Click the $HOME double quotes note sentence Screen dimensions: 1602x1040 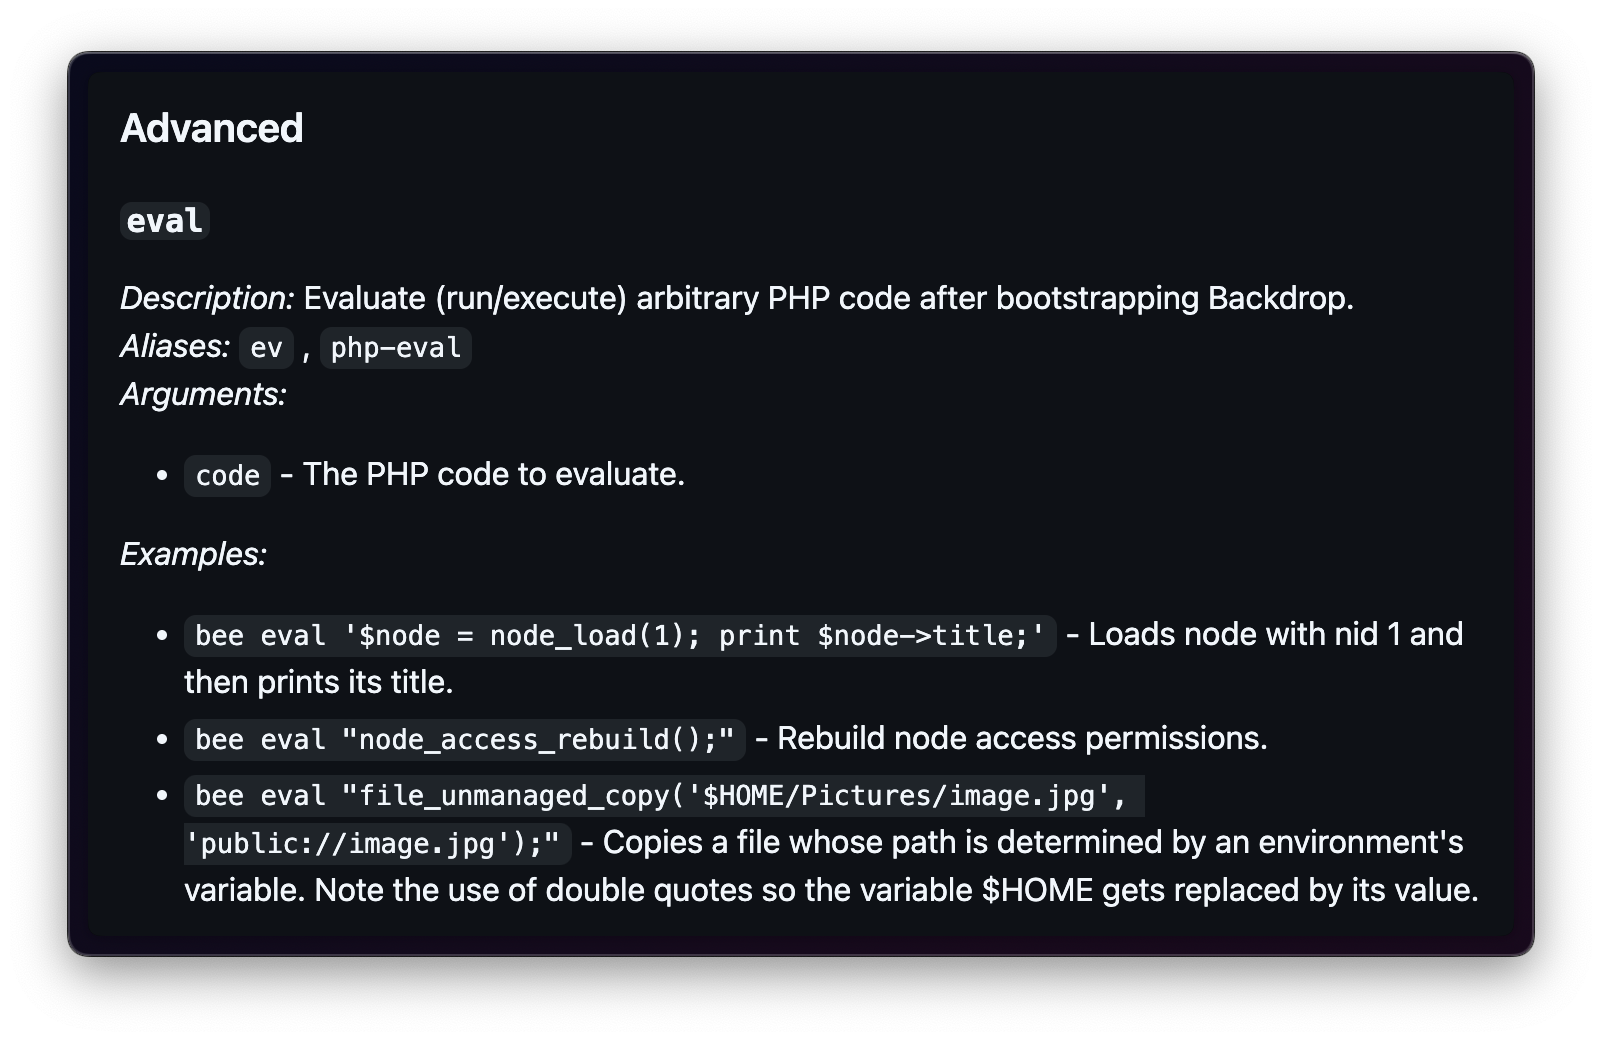[x=897, y=890]
